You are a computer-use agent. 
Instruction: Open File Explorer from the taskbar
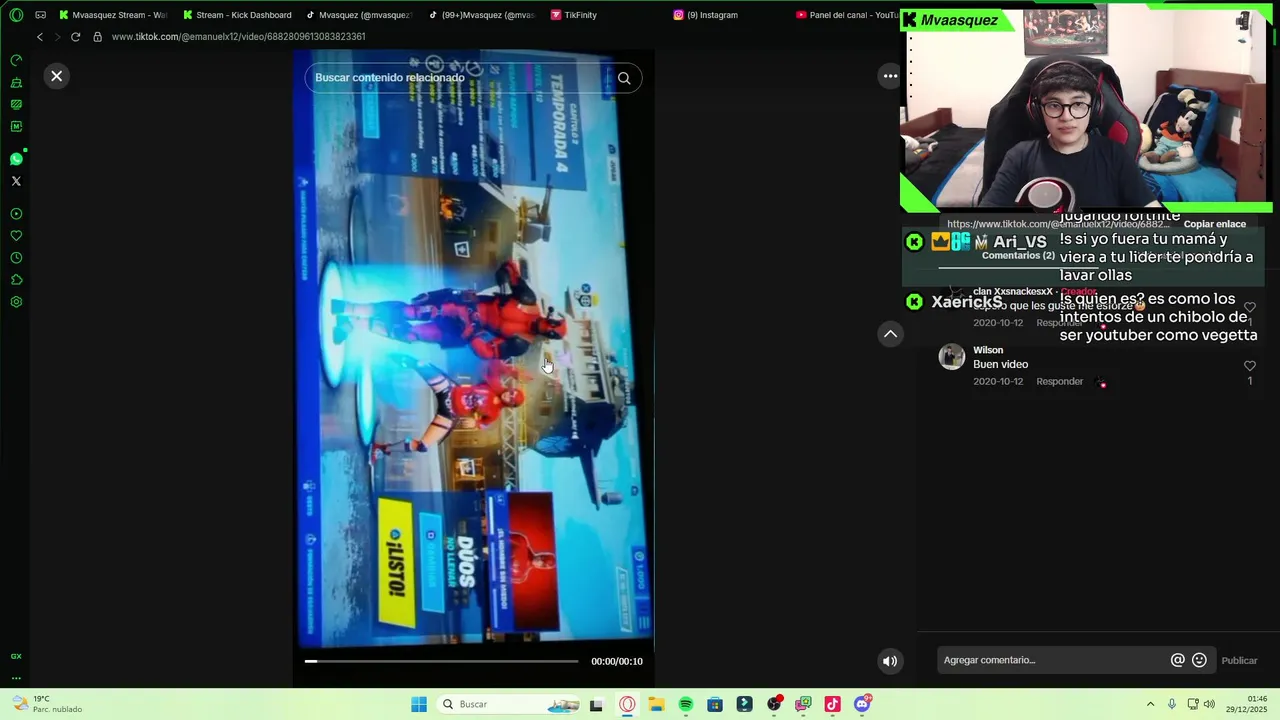point(656,704)
